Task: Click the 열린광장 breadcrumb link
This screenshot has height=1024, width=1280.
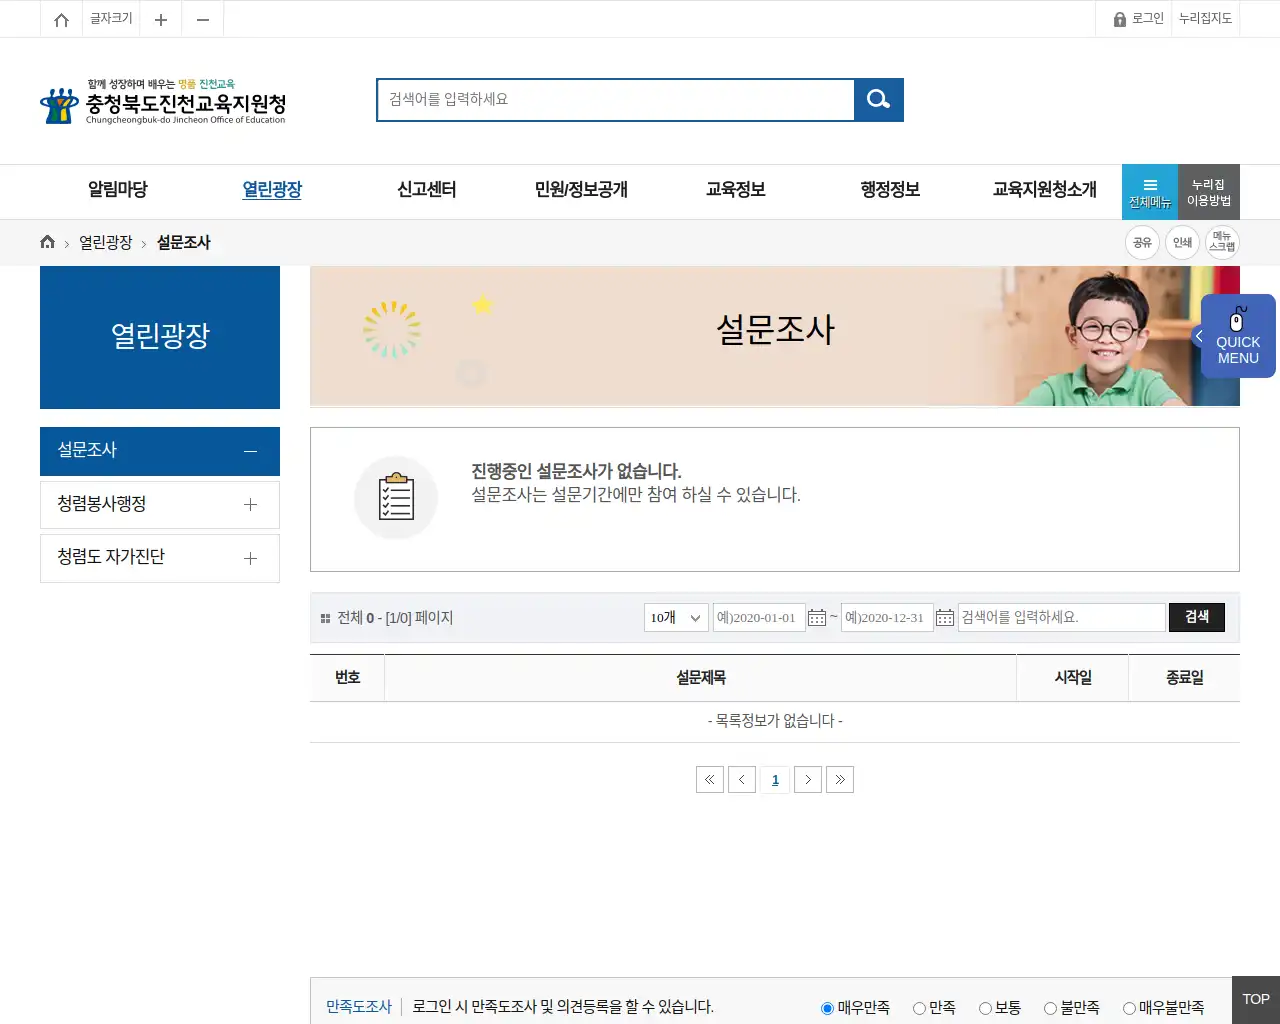Action: (106, 243)
